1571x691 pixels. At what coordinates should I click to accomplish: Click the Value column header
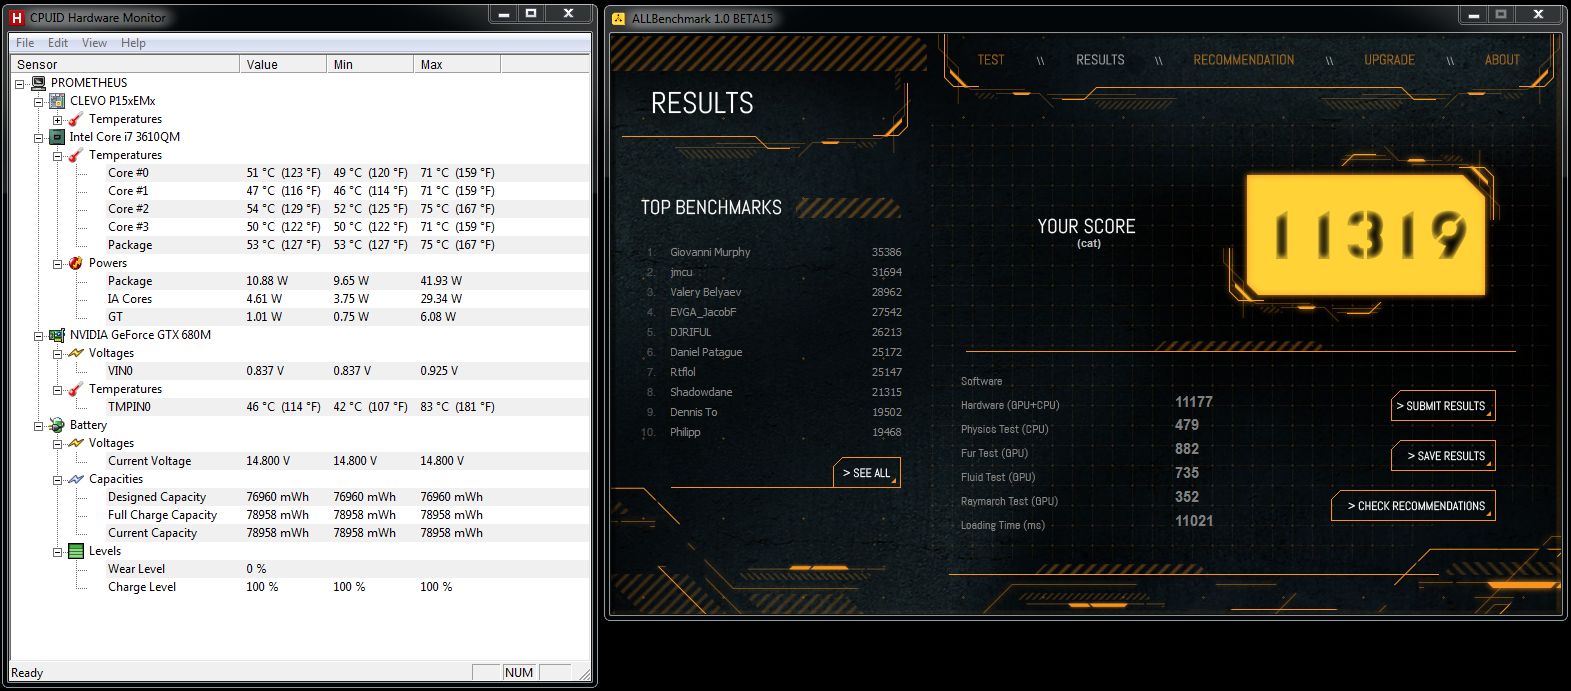tap(283, 64)
